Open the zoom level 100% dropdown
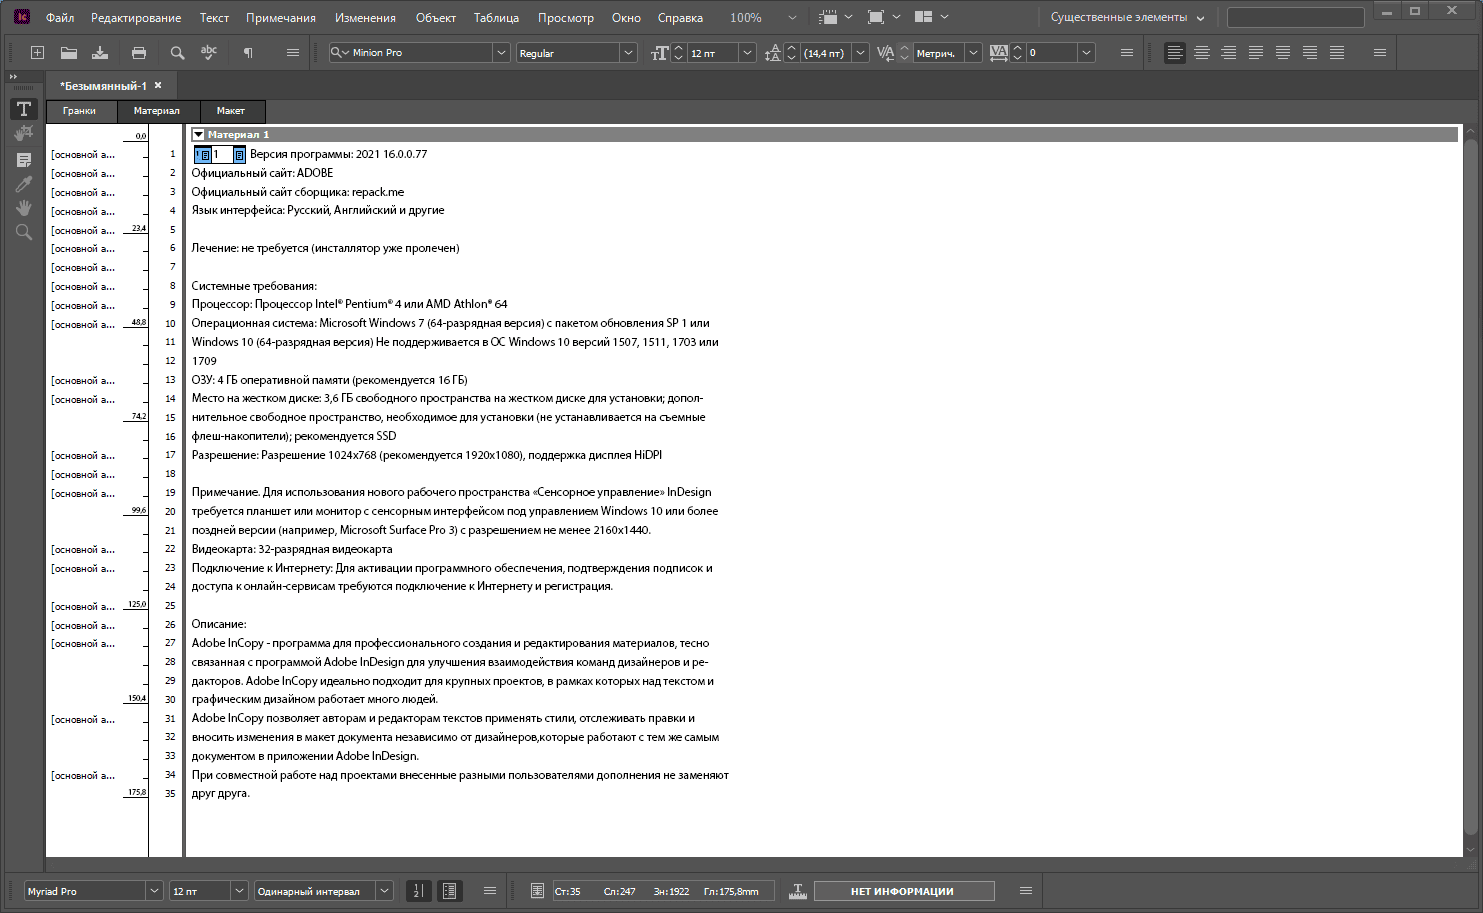The height and width of the screenshot is (913, 1483). click(x=792, y=18)
